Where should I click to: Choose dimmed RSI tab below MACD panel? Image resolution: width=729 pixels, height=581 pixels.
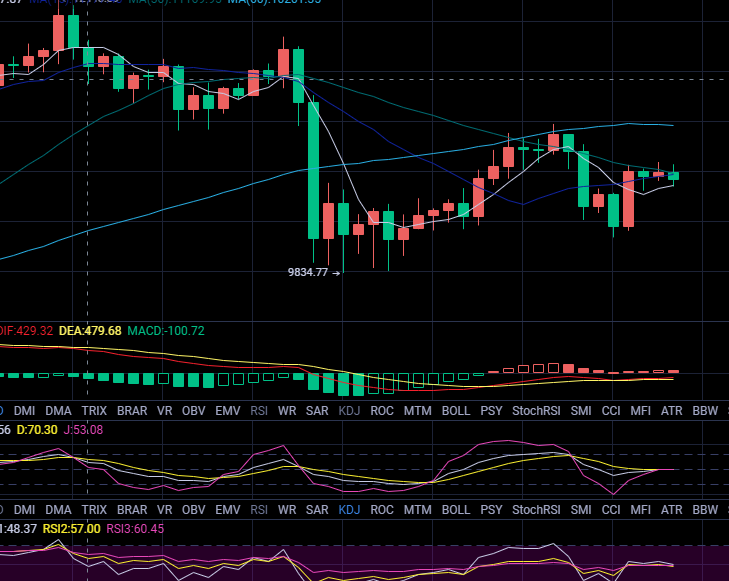click(259, 410)
